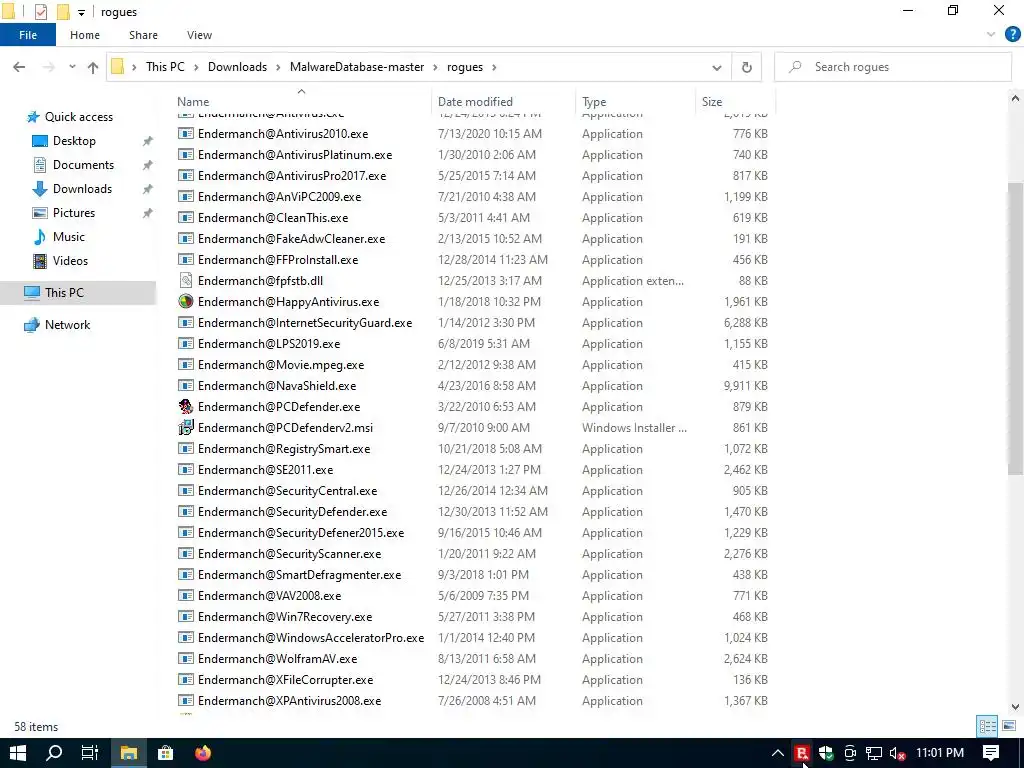The image size is (1024, 768).
Task: Select the file Endermanch@SecurityScanner.exe
Action: [x=289, y=554]
